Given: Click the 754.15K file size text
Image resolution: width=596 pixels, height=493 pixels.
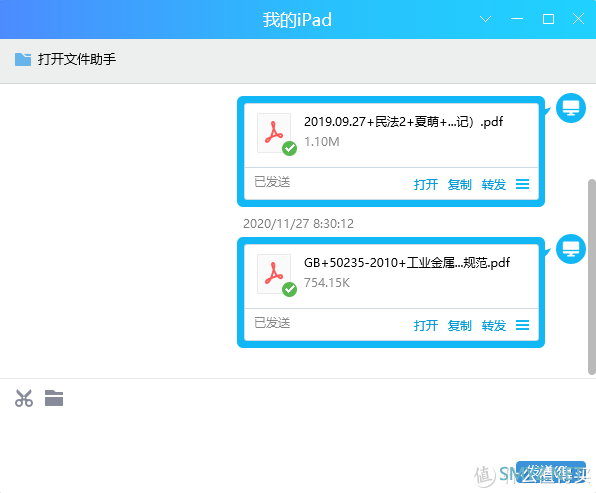Looking at the screenshot, I should (327, 283).
